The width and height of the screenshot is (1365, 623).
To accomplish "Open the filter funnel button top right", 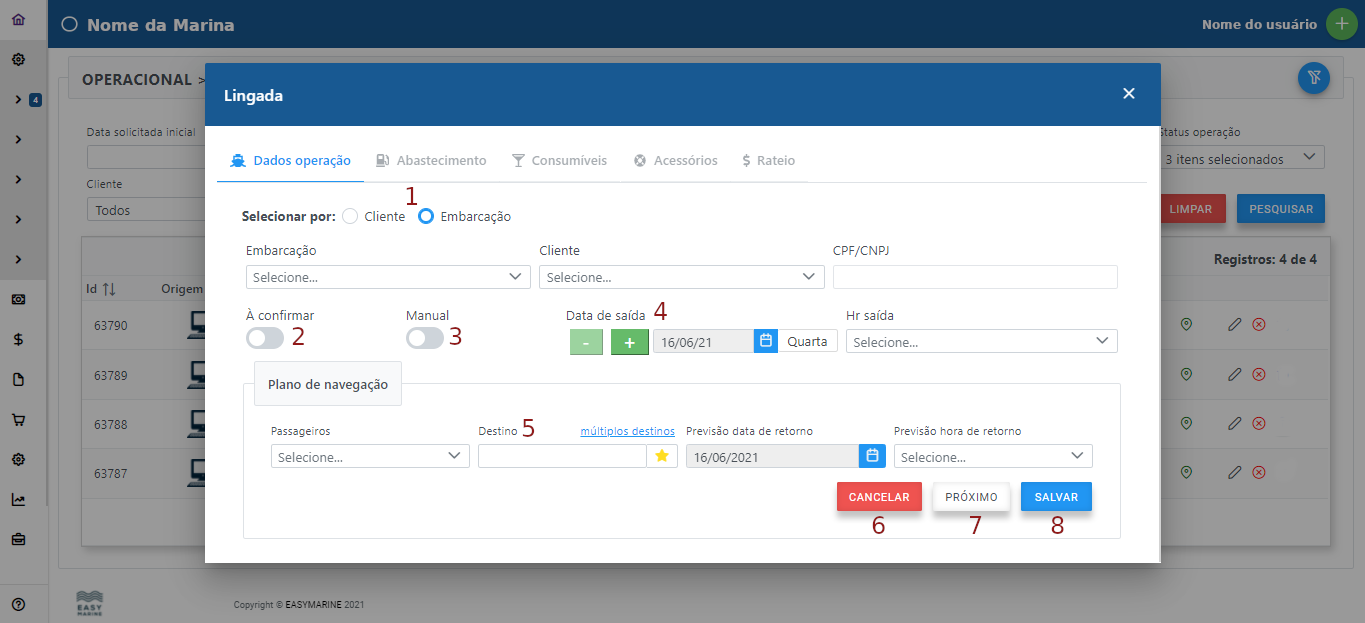I will click(1313, 78).
